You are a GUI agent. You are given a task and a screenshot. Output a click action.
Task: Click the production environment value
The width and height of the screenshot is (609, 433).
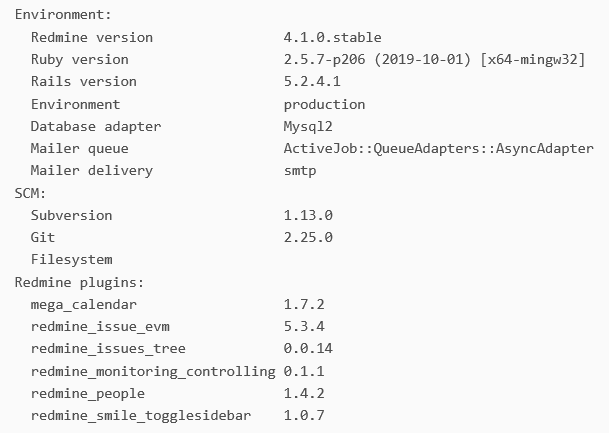[324, 104]
